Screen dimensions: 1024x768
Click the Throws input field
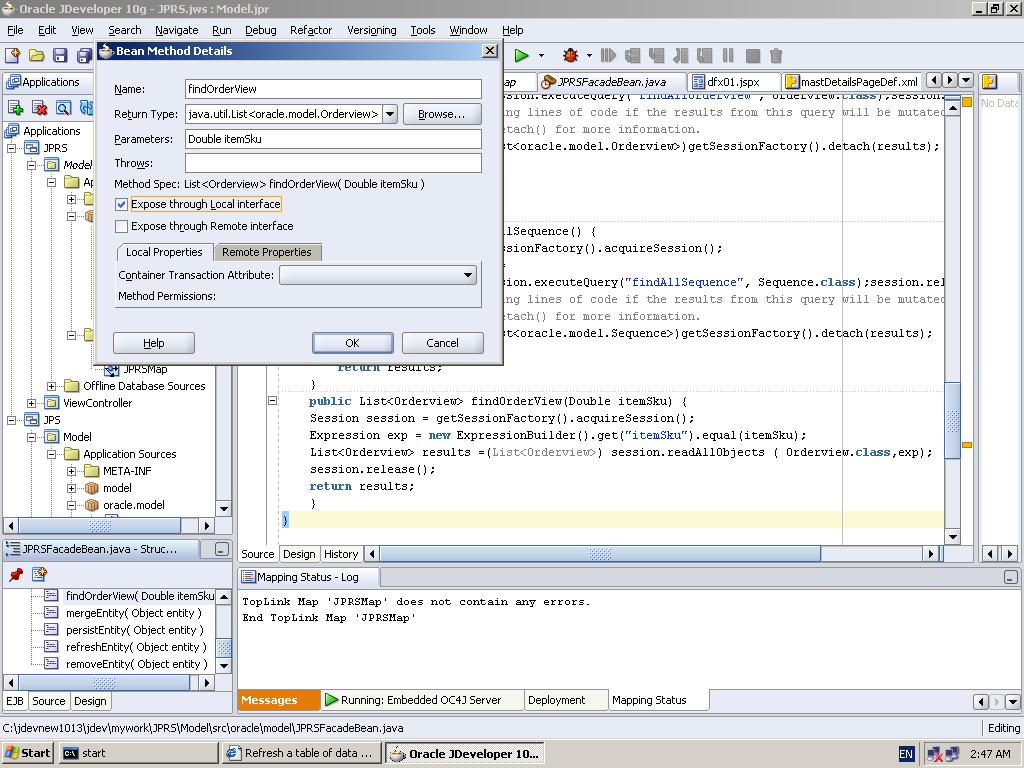(x=333, y=163)
